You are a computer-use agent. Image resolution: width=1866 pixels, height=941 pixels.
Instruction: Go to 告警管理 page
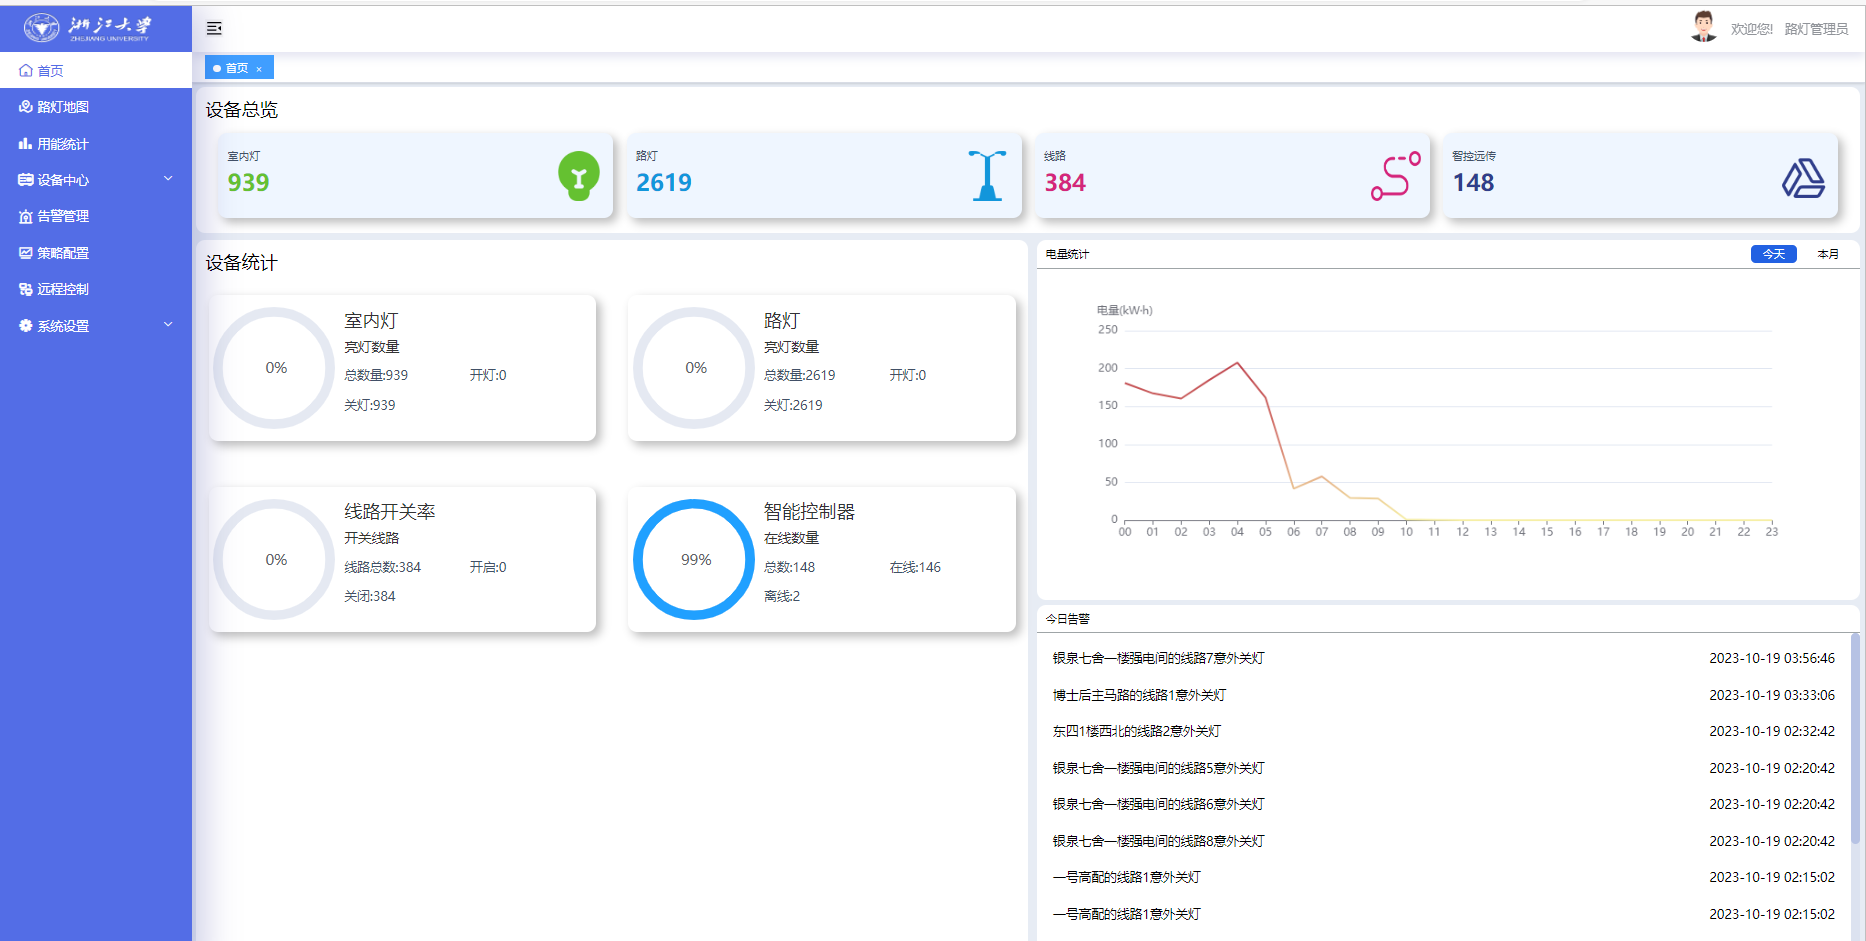click(62, 216)
